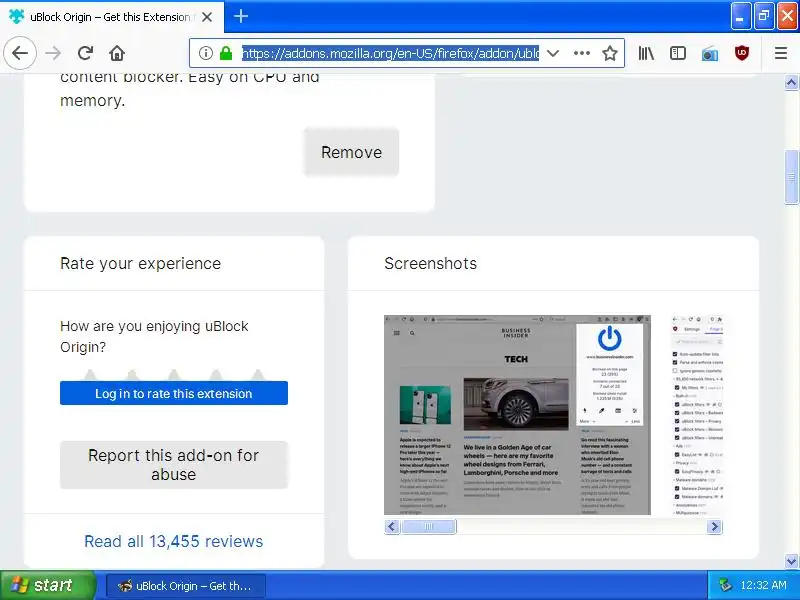The width and height of the screenshot is (800, 600).
Task: Open Read all 13,455 reviews link
Action: [x=173, y=541]
